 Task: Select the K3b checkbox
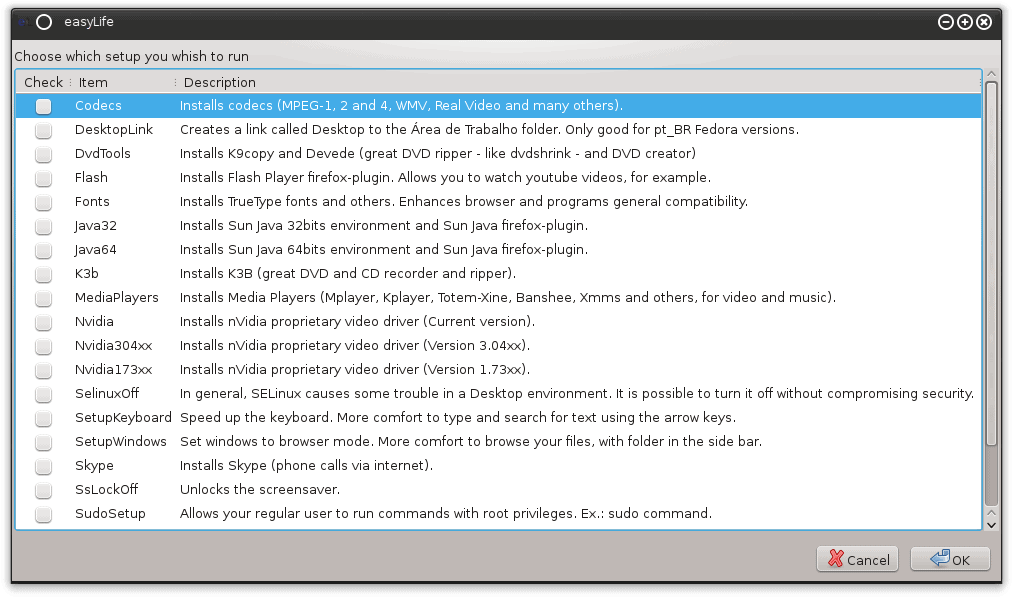tap(43, 274)
